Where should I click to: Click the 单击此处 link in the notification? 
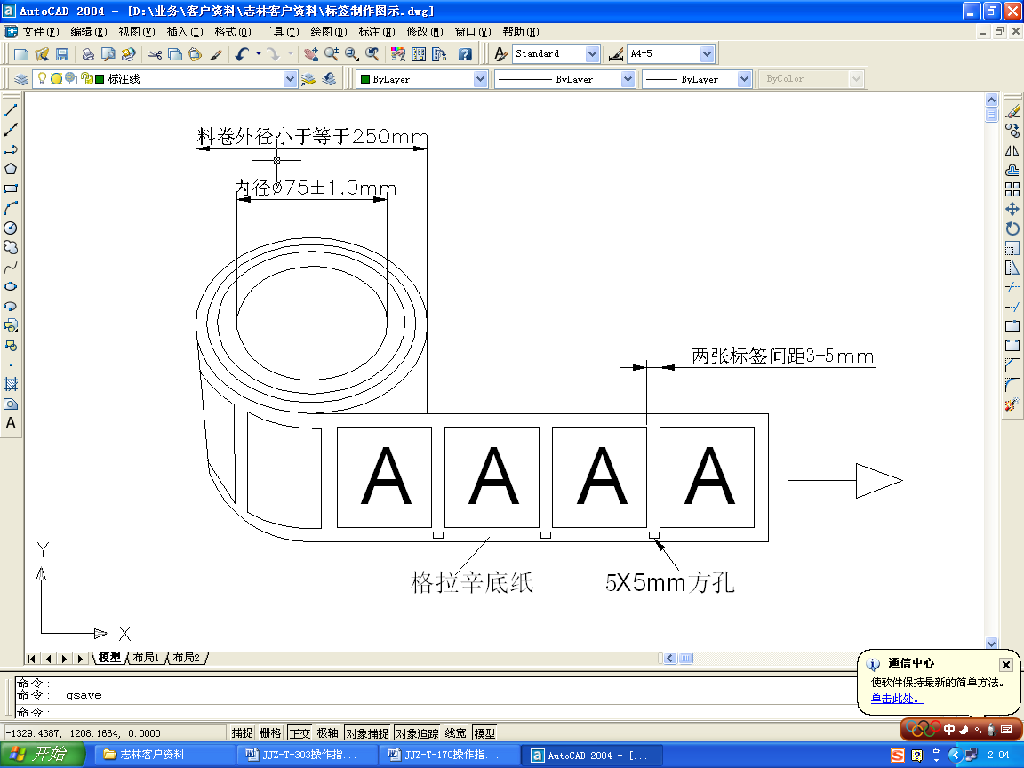896,698
